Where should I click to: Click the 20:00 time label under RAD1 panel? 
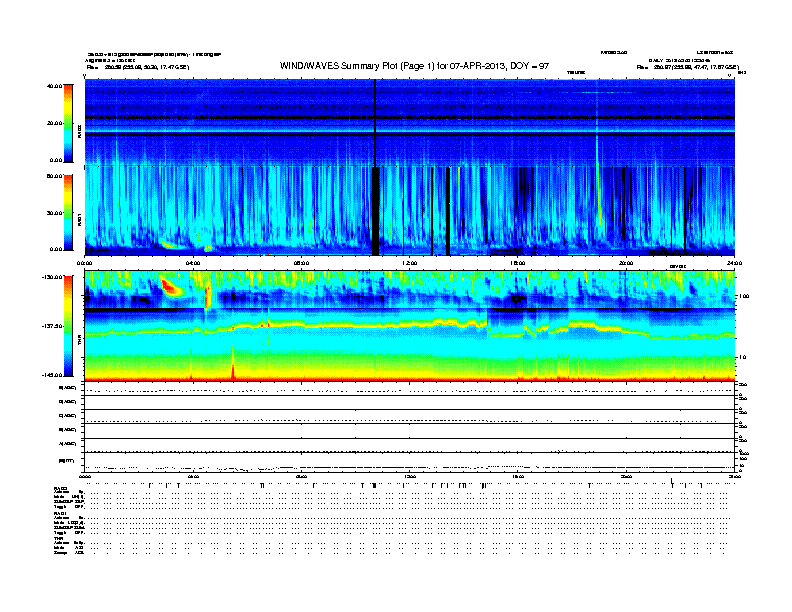point(626,263)
